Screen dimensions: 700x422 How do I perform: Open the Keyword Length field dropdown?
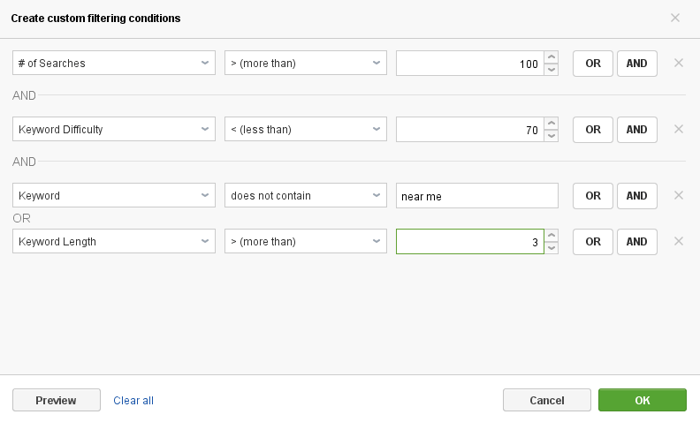click(114, 241)
